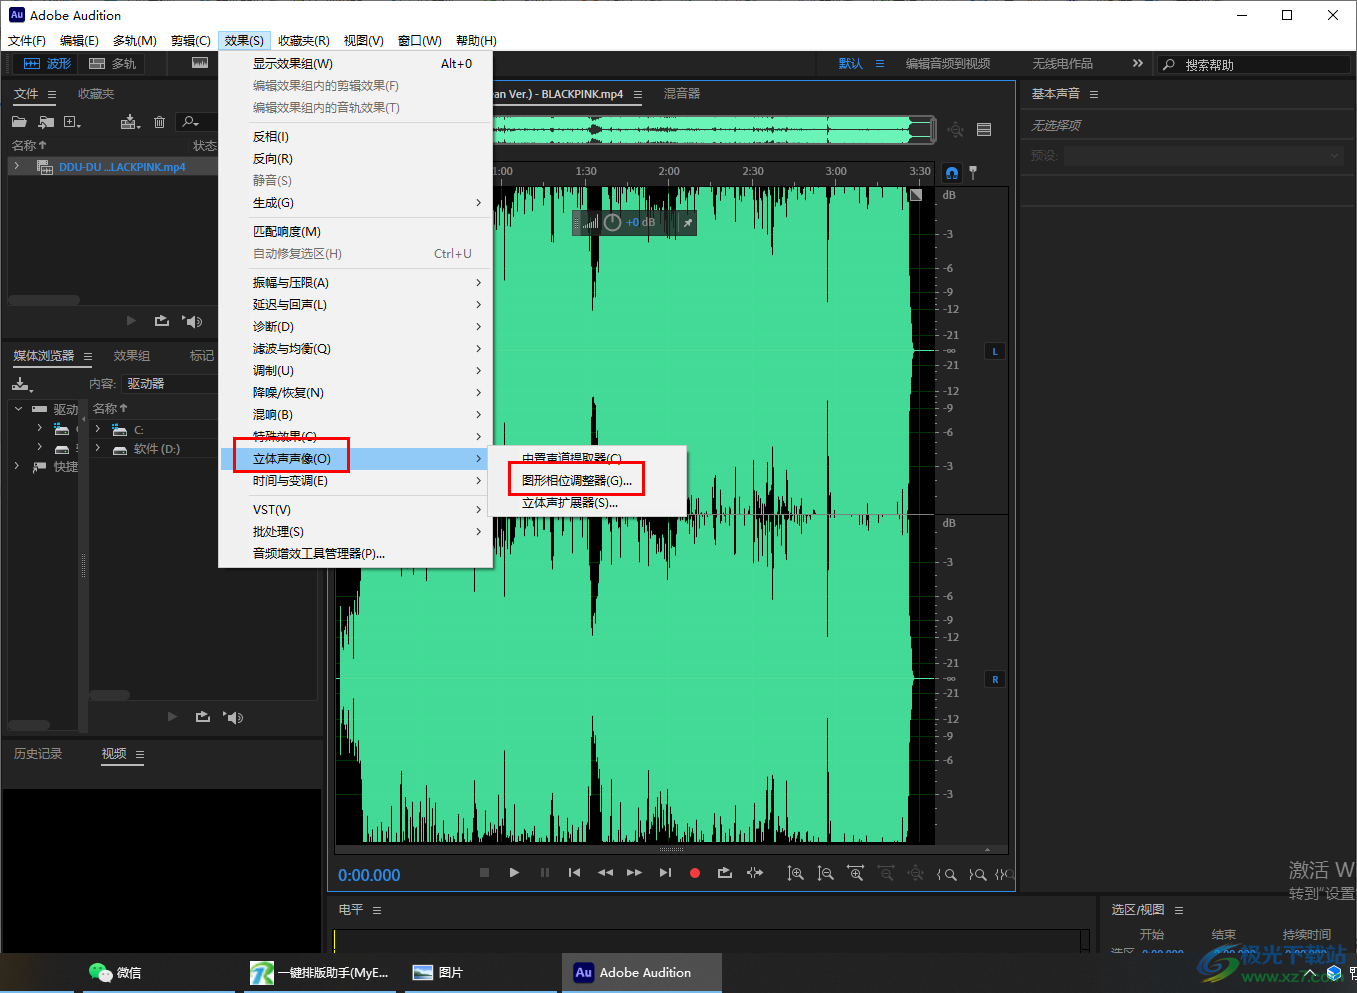Open the Mixer (混音器) tab

682,94
